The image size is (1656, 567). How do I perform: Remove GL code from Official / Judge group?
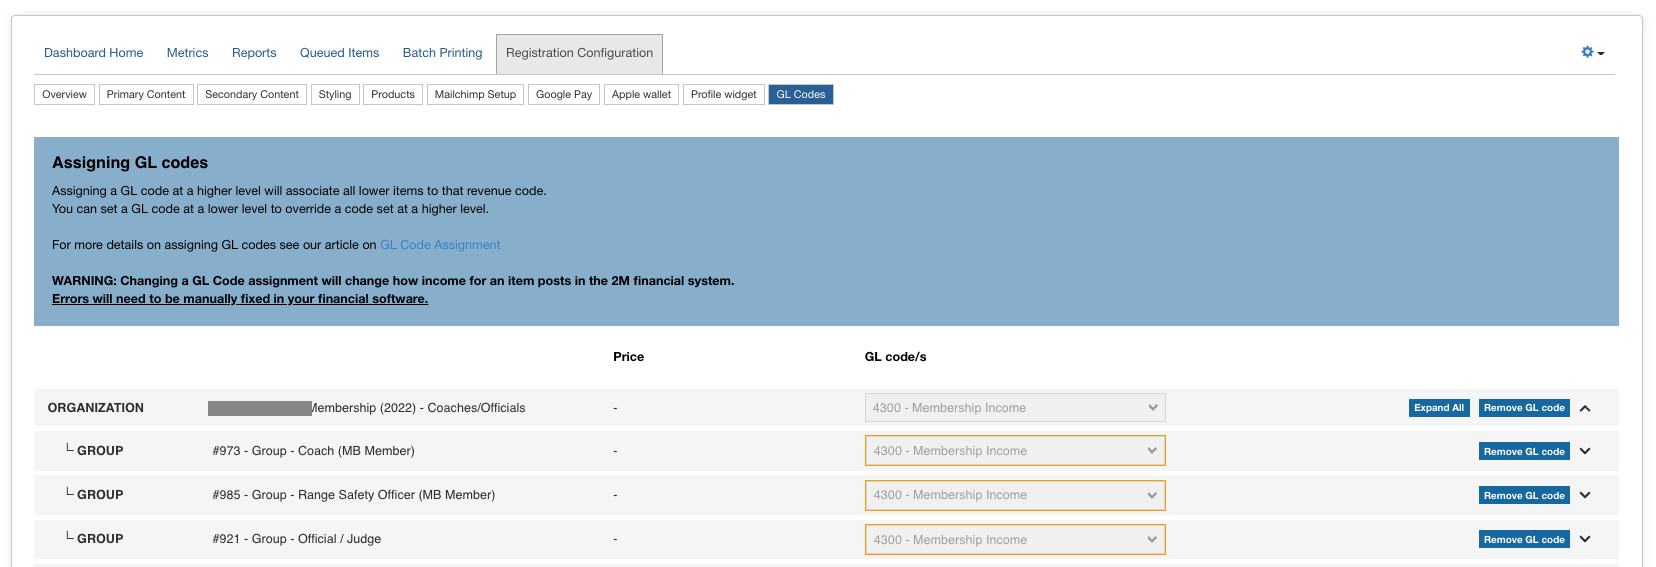1523,540
